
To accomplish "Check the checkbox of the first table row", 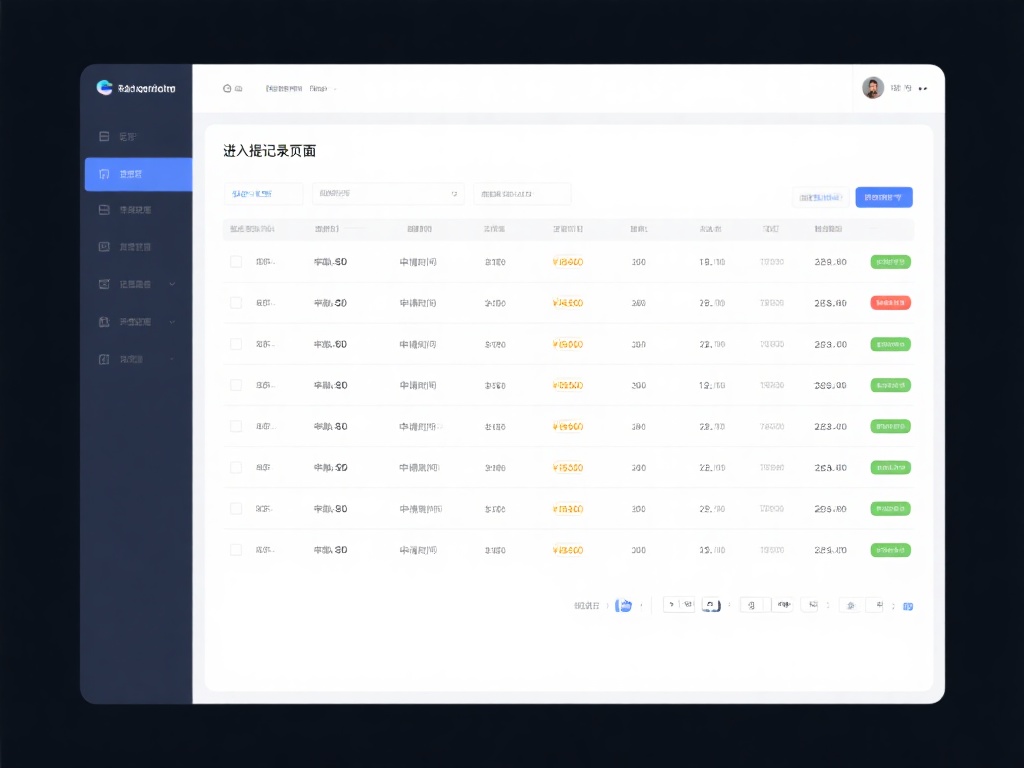I will [x=236, y=261].
